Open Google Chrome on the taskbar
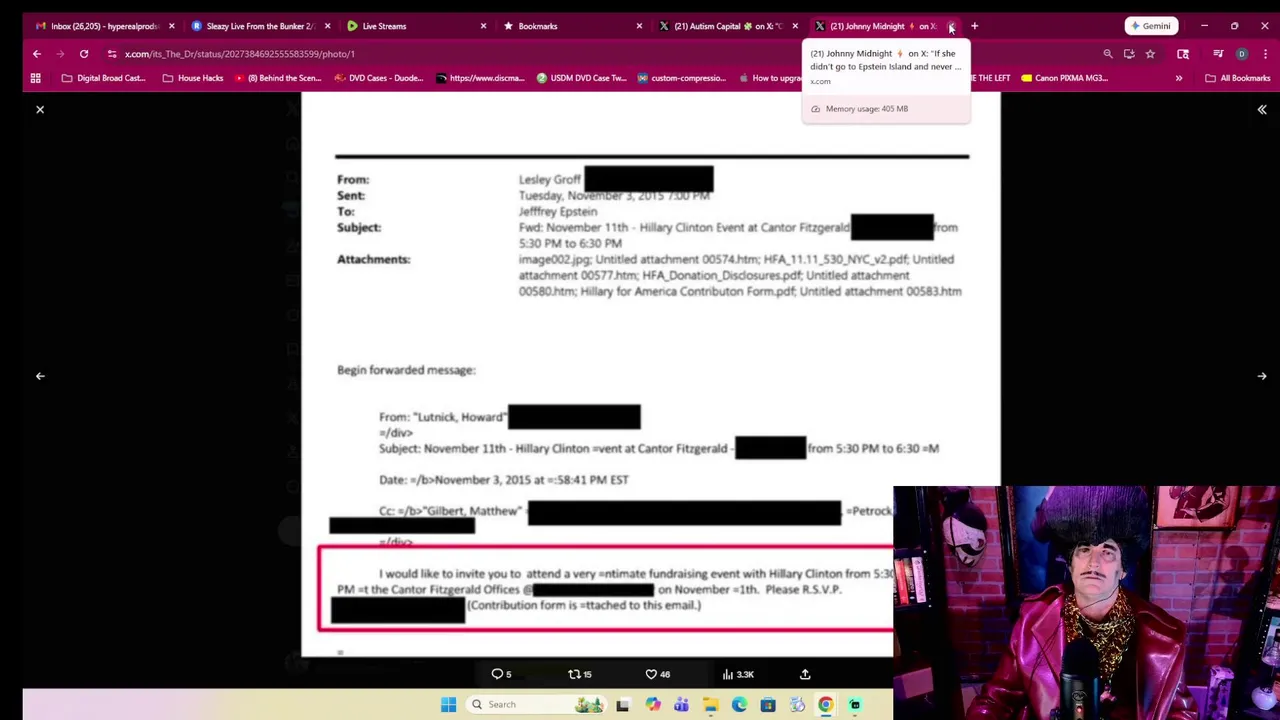1280x720 pixels. click(826, 705)
